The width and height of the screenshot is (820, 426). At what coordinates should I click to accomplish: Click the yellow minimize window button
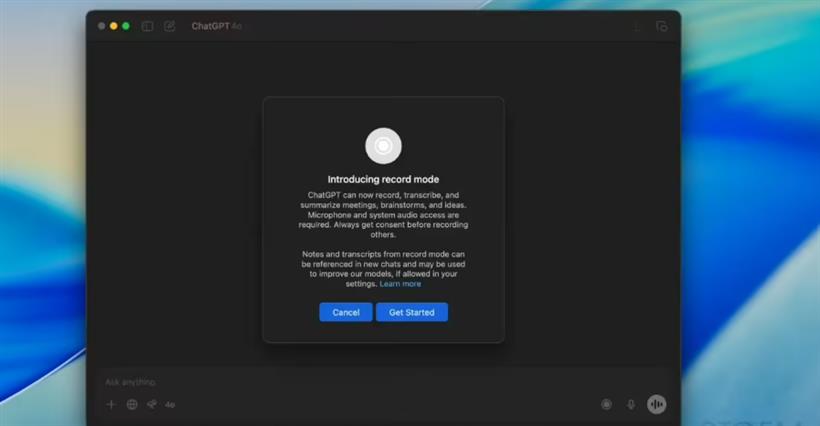[113, 26]
